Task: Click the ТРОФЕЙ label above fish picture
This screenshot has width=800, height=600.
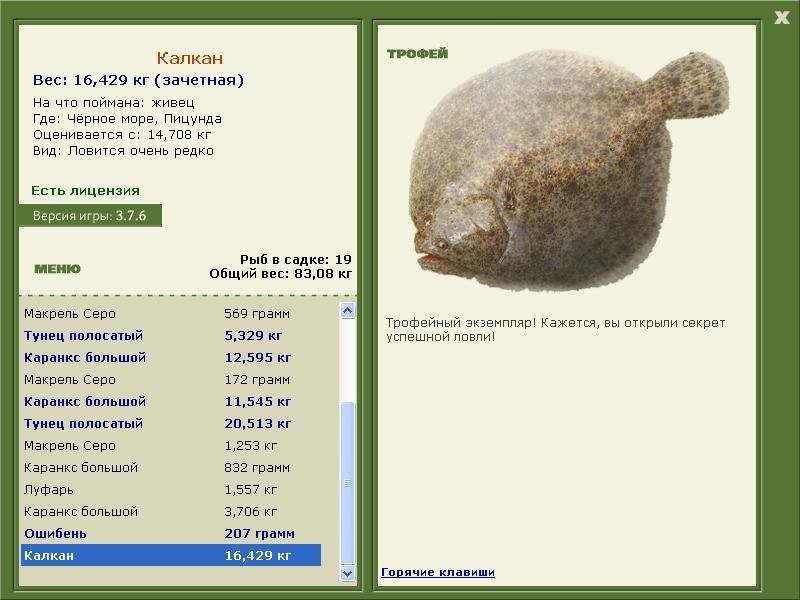Action: (417, 54)
